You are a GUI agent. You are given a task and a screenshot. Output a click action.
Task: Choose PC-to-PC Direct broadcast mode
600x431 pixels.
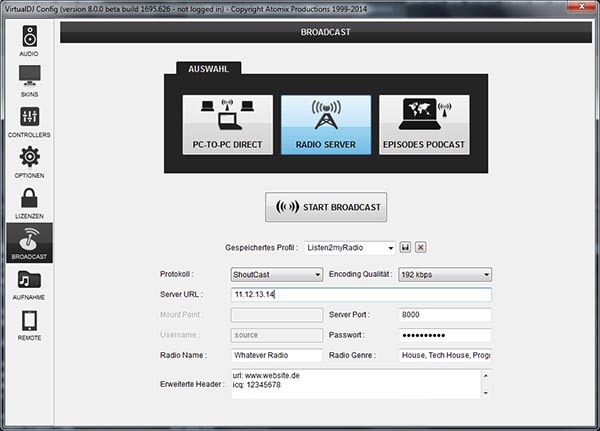coord(228,125)
